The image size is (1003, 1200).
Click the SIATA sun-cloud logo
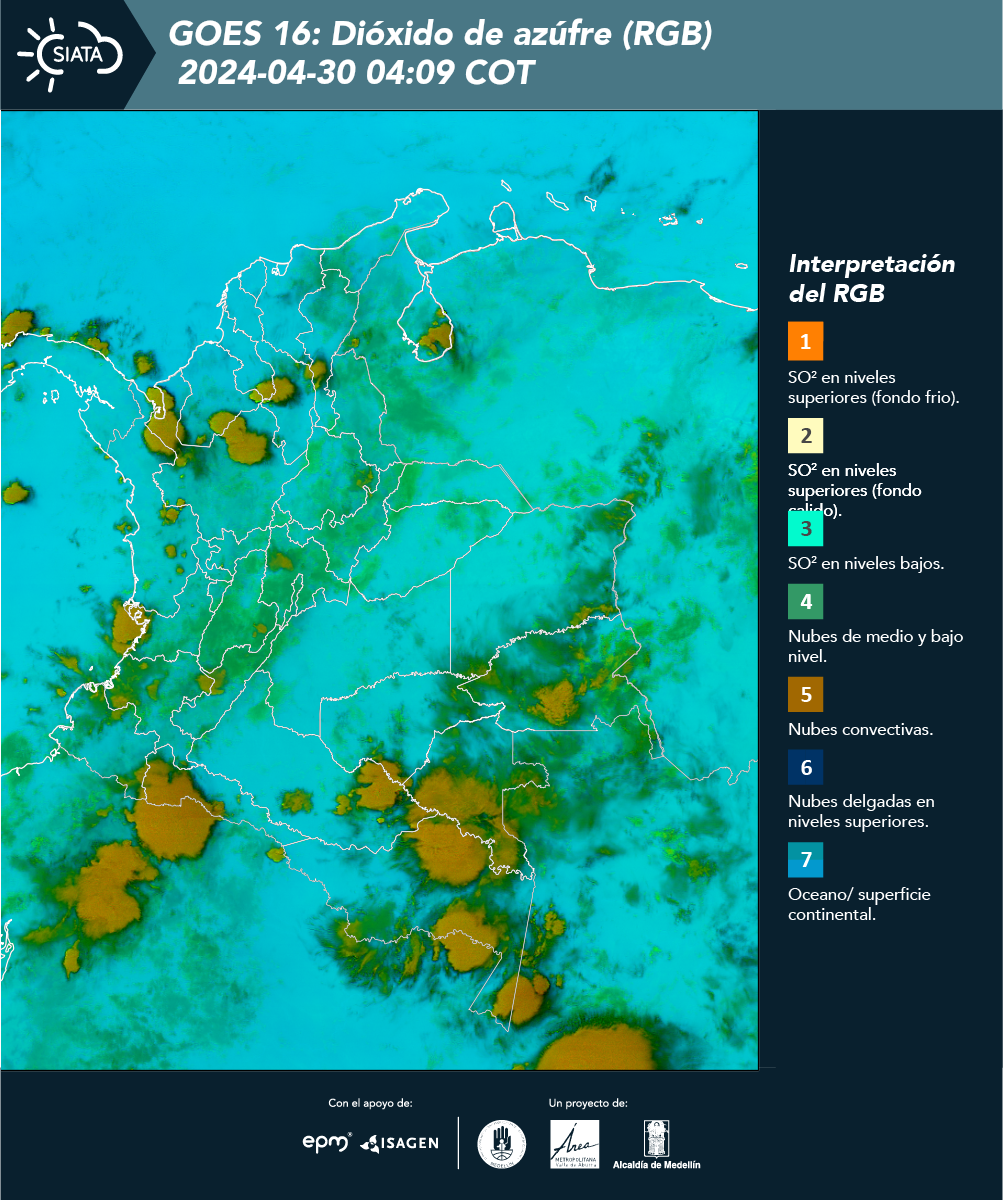coord(70,53)
